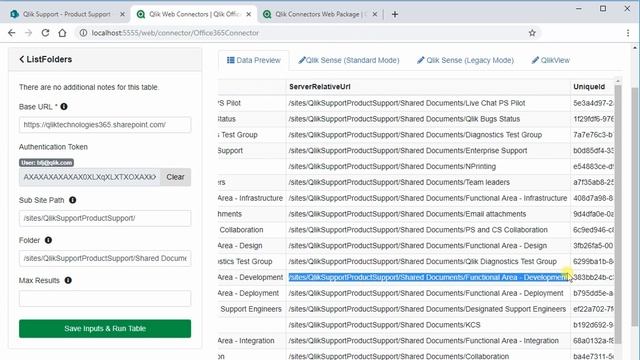Select PS and CS Collaboration URL cell
This screenshot has width=640, height=360.
[428, 230]
